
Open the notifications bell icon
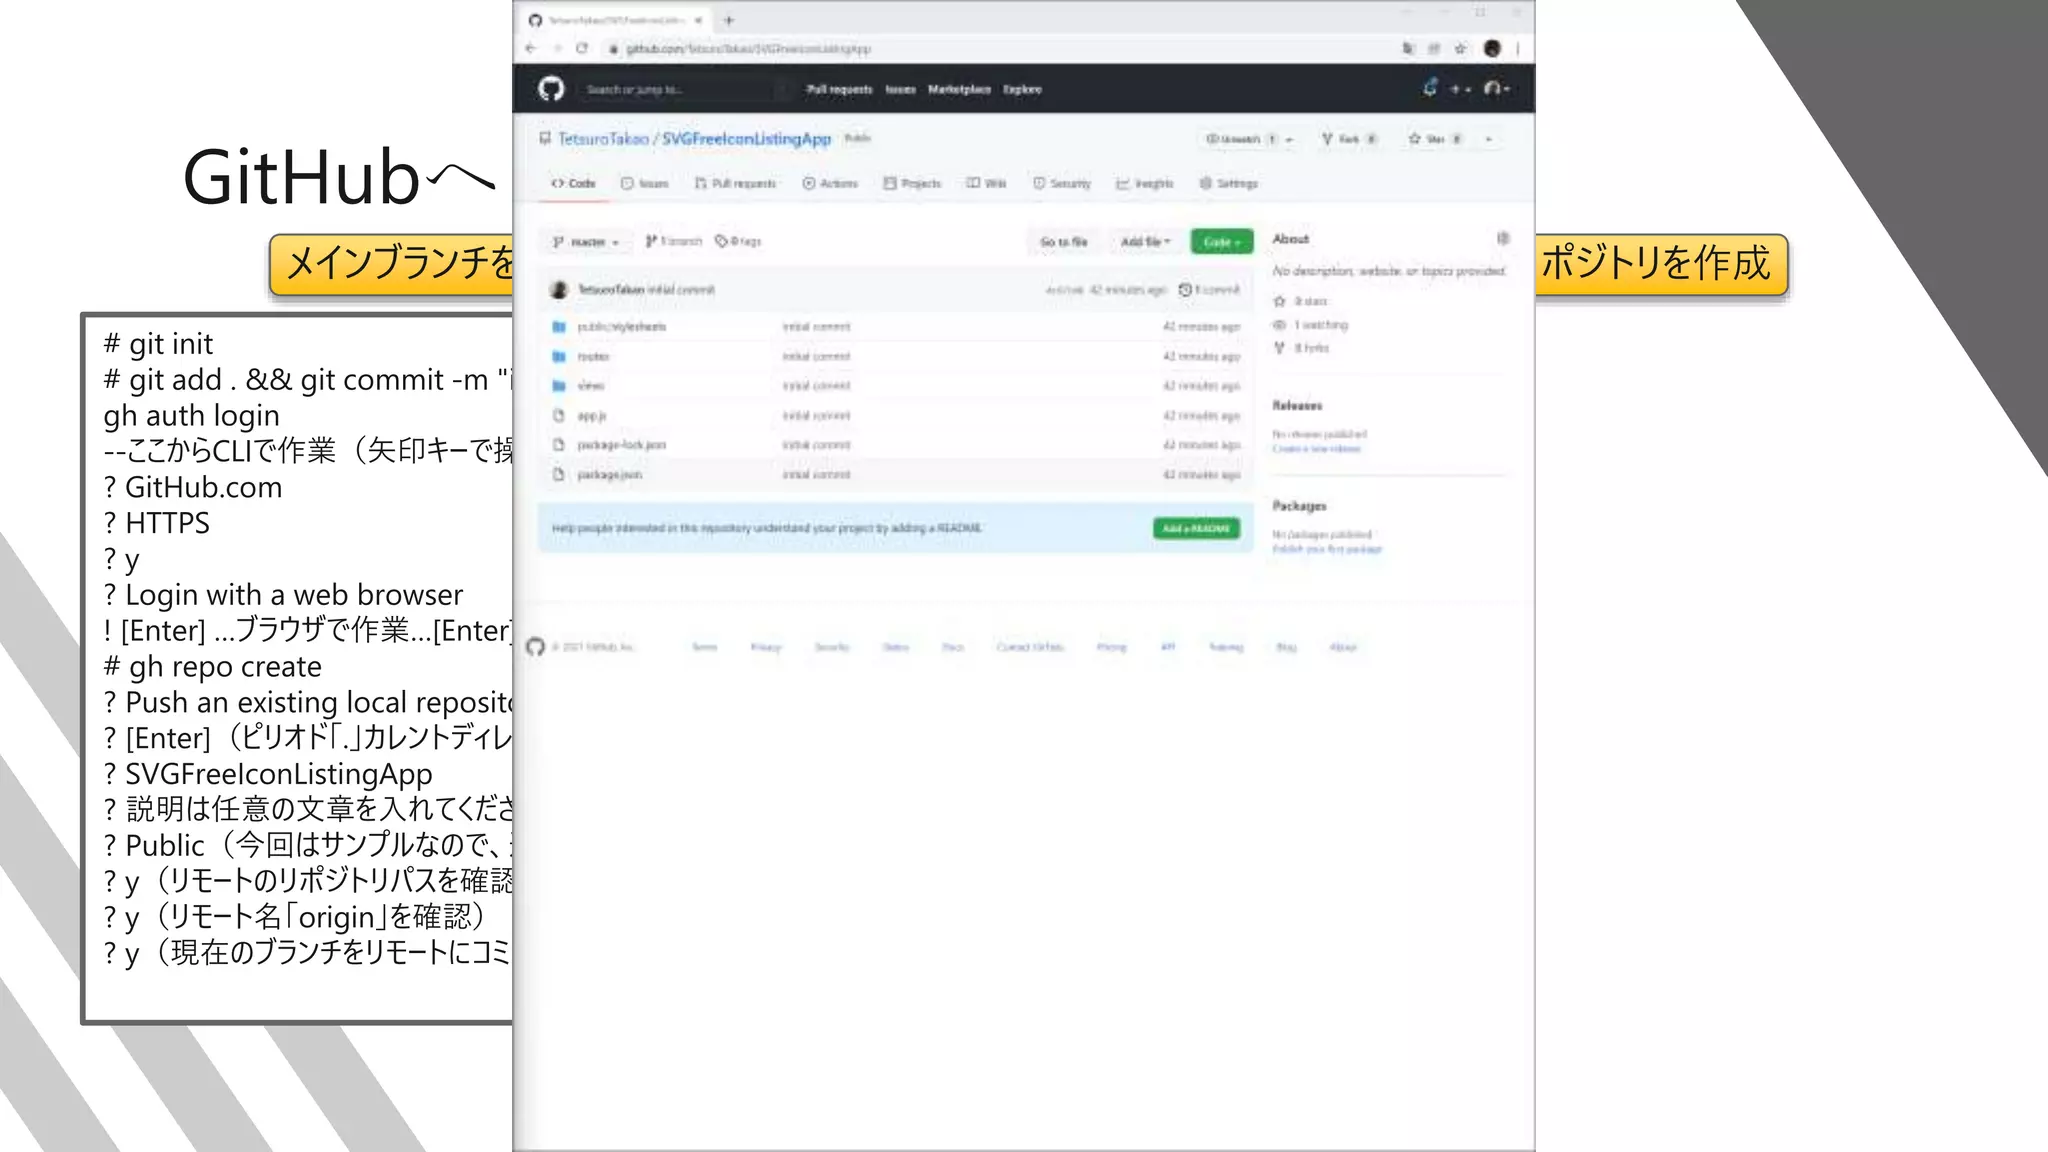tap(1430, 88)
